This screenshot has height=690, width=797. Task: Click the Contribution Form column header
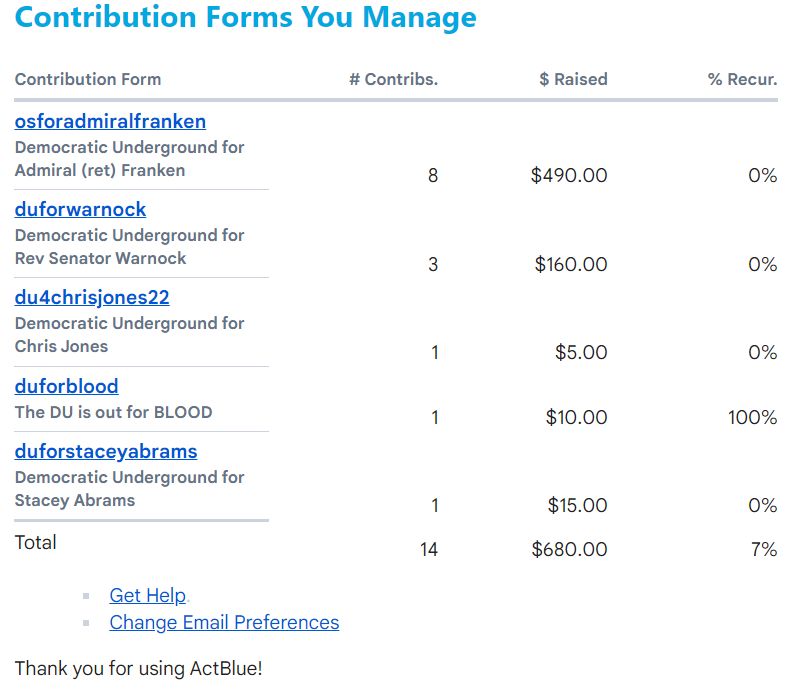click(88, 80)
